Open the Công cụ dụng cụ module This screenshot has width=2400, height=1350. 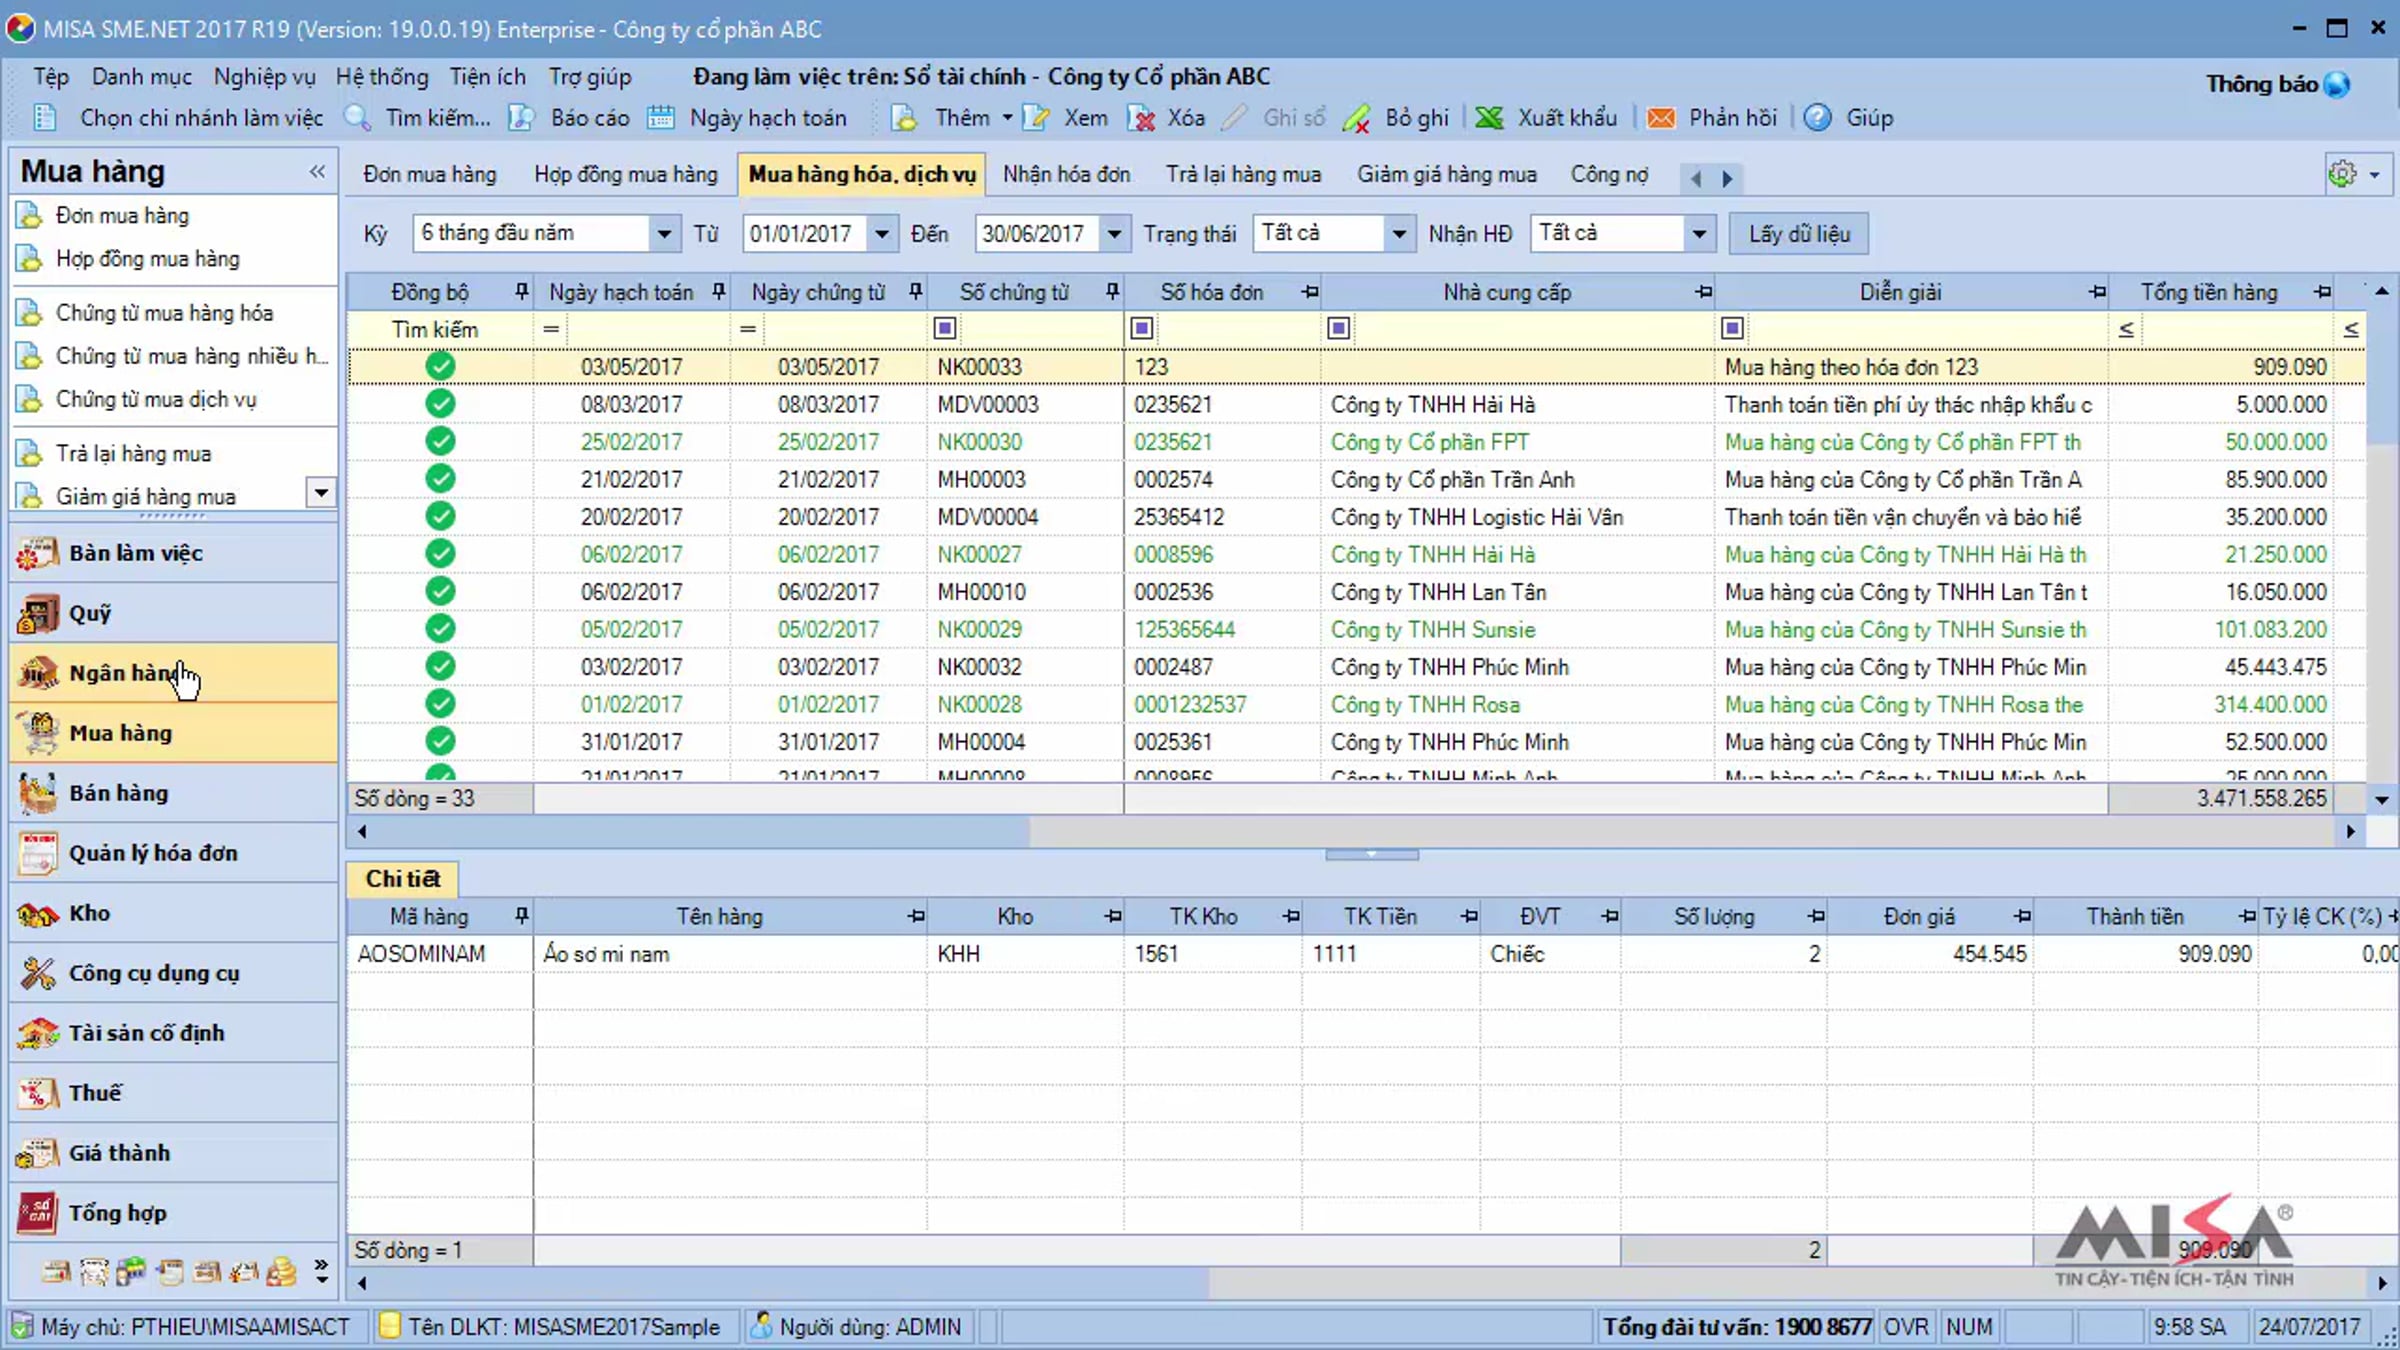pos(173,973)
